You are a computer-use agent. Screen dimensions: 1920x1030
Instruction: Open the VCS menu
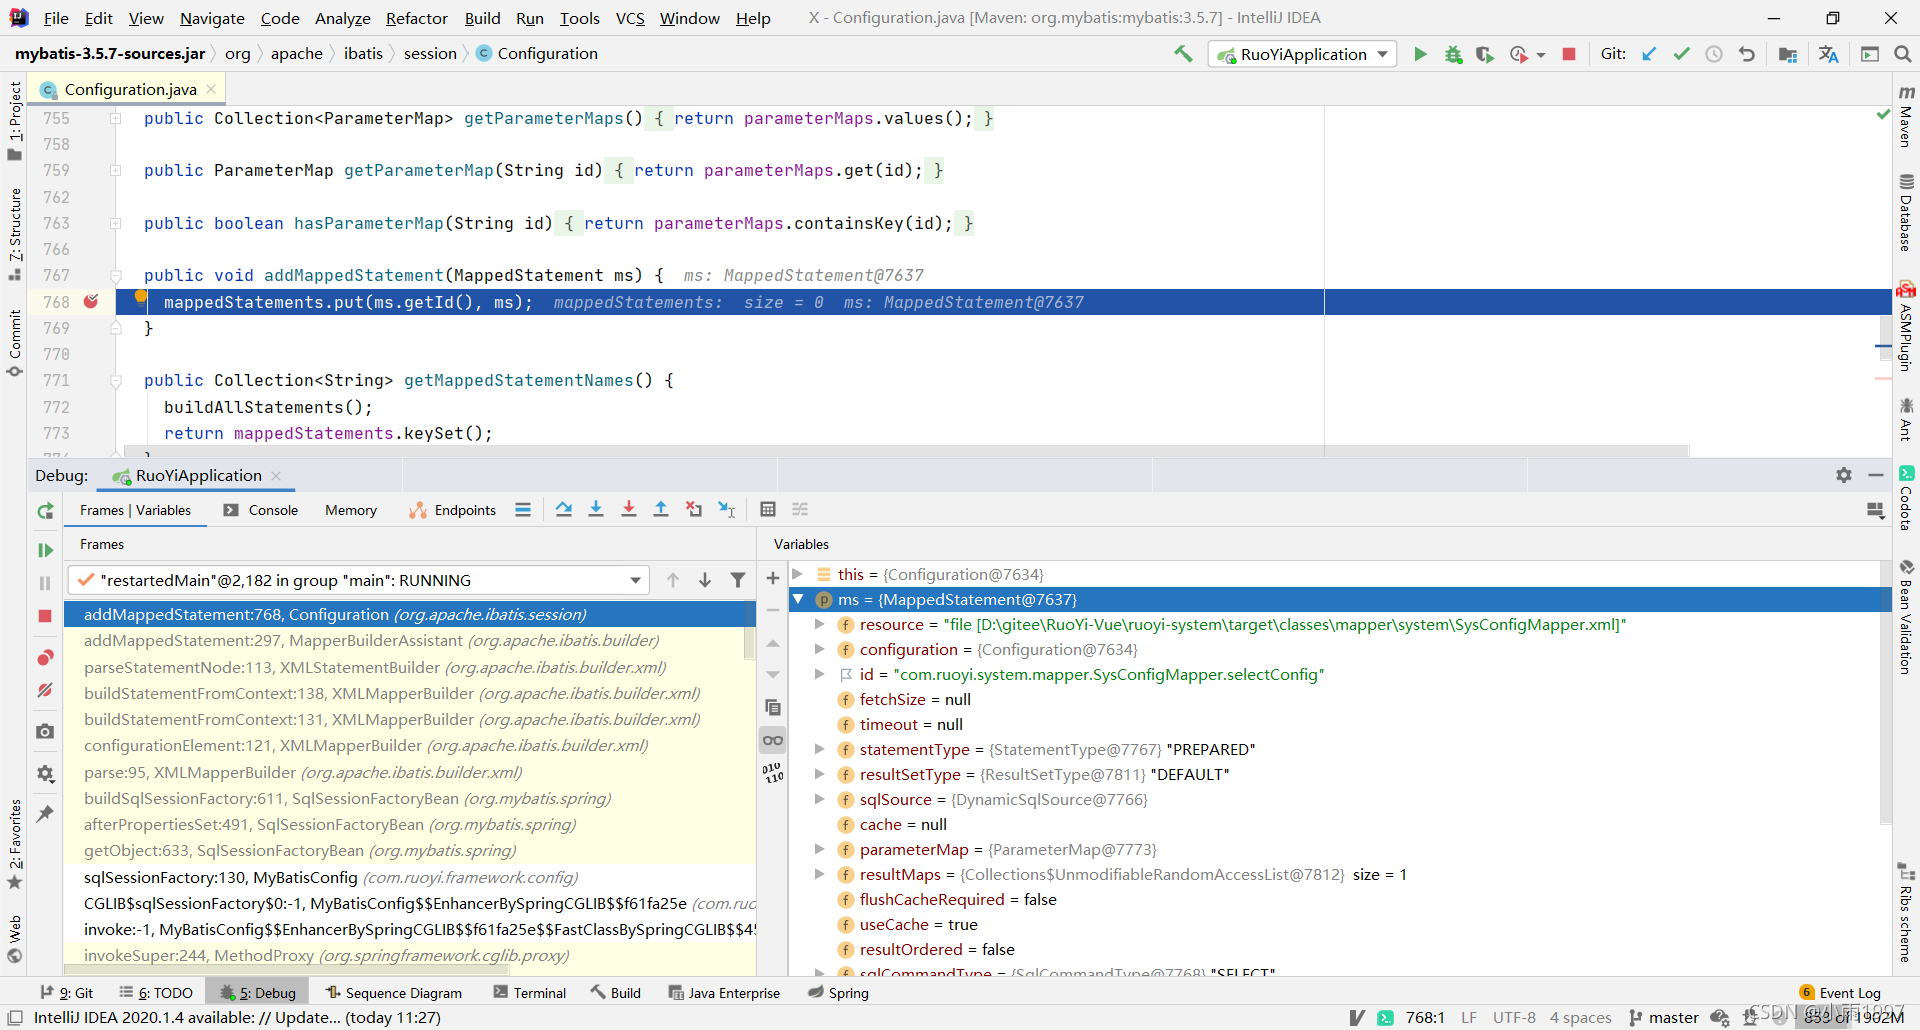630,18
